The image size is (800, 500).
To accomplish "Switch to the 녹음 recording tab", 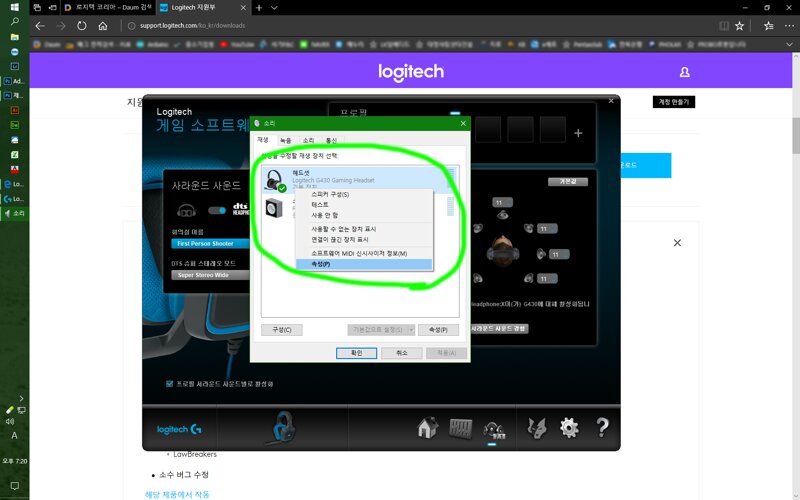I will [286, 140].
